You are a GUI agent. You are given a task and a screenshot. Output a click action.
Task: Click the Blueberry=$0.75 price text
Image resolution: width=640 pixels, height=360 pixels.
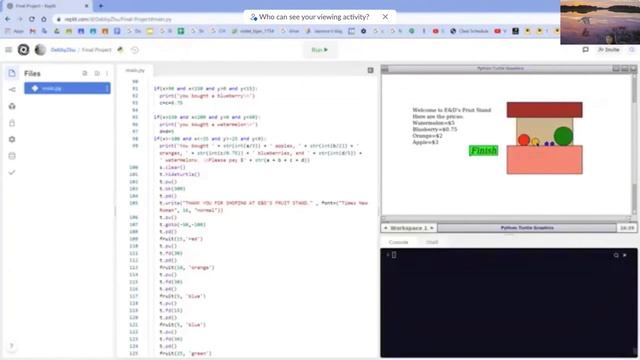[435, 129]
